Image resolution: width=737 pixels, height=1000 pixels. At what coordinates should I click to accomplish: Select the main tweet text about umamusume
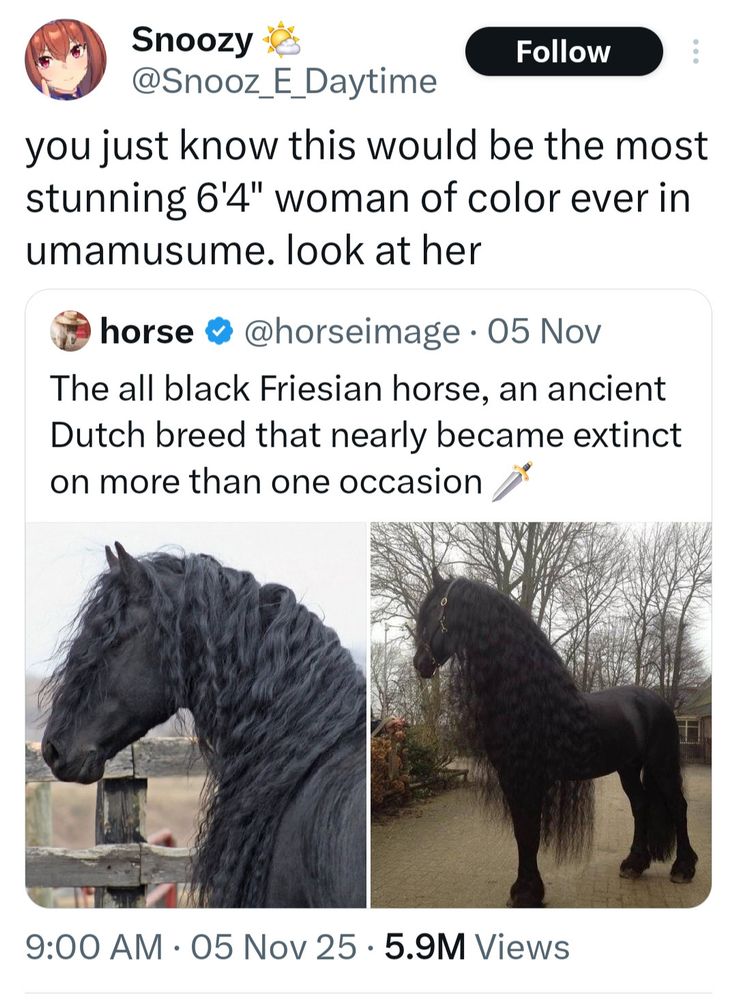pyautogui.click(x=367, y=198)
